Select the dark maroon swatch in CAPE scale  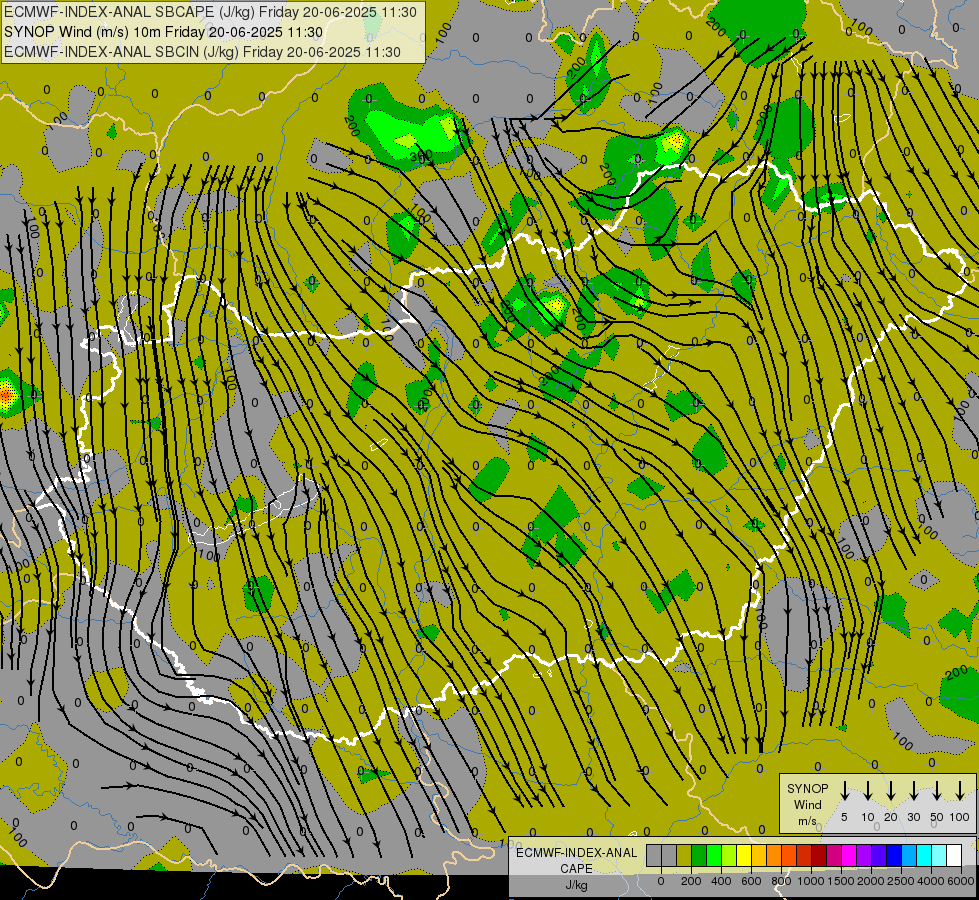pyautogui.click(x=819, y=856)
